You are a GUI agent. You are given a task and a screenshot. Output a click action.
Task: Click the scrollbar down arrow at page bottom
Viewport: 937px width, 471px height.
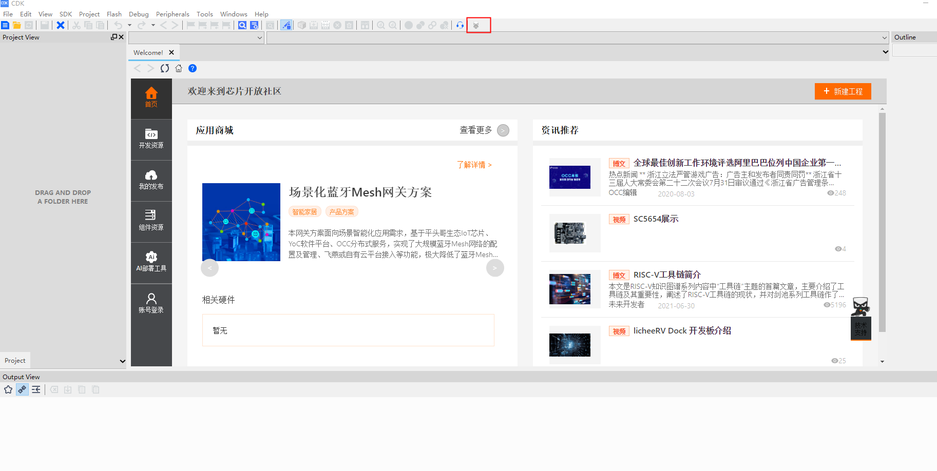coord(882,362)
